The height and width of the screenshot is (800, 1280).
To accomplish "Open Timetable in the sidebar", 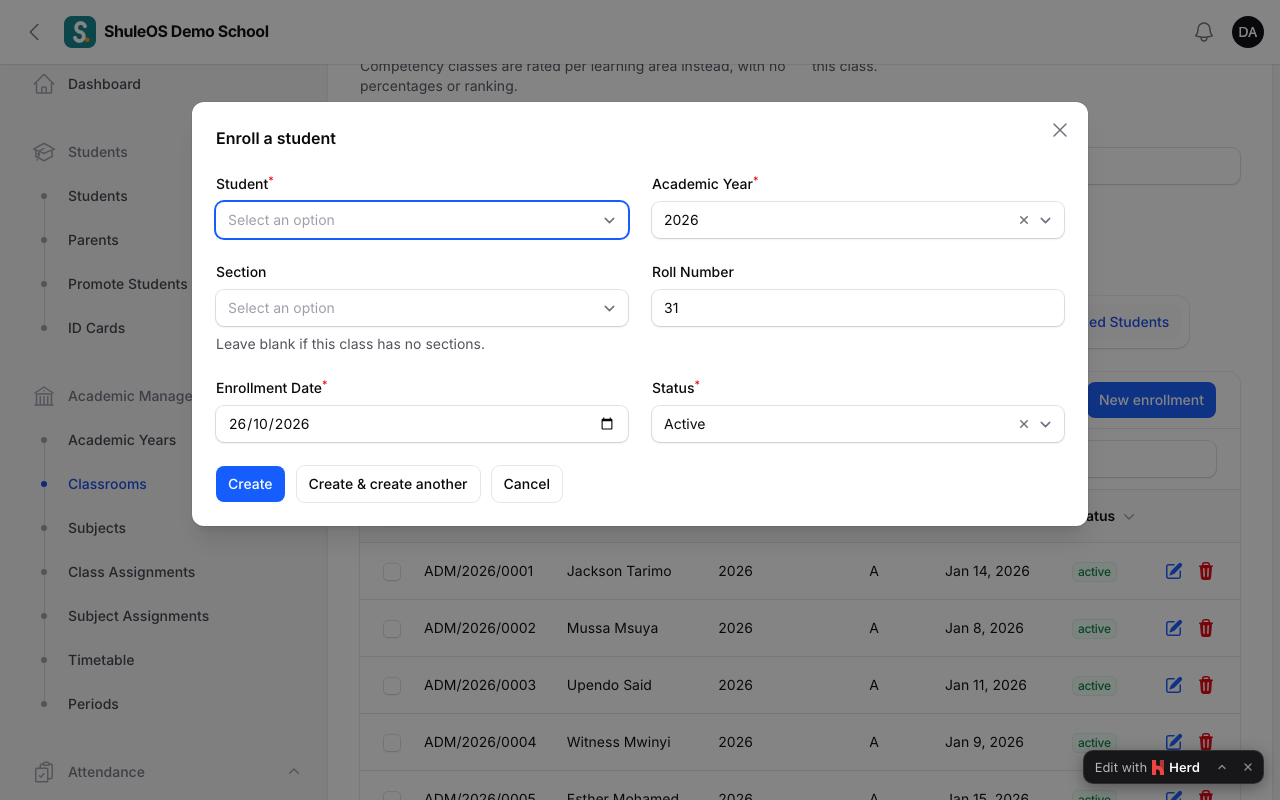I will pos(101,660).
